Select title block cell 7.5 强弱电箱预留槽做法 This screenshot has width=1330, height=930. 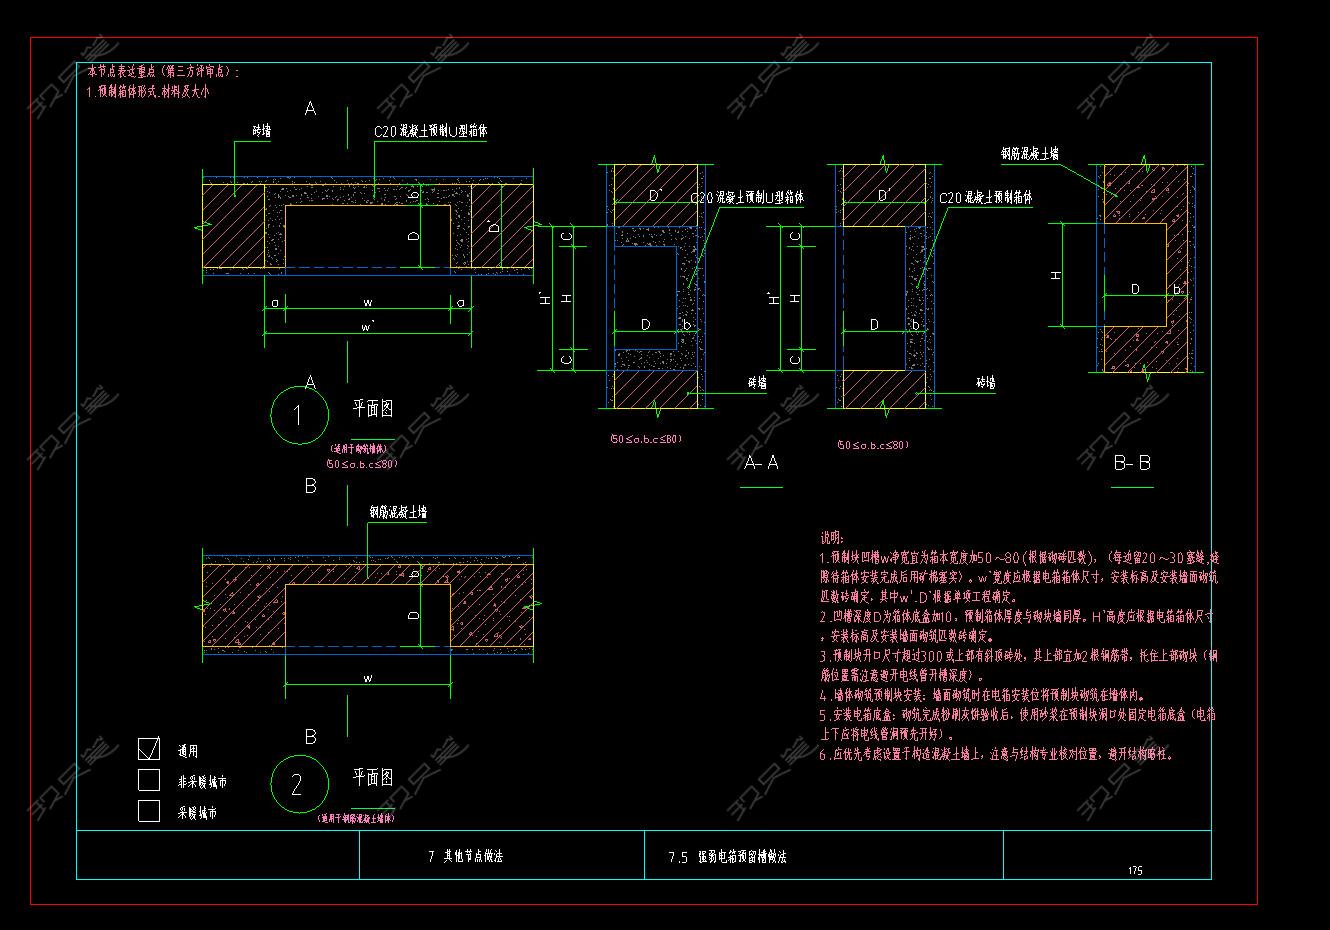pyautogui.click(x=727, y=857)
